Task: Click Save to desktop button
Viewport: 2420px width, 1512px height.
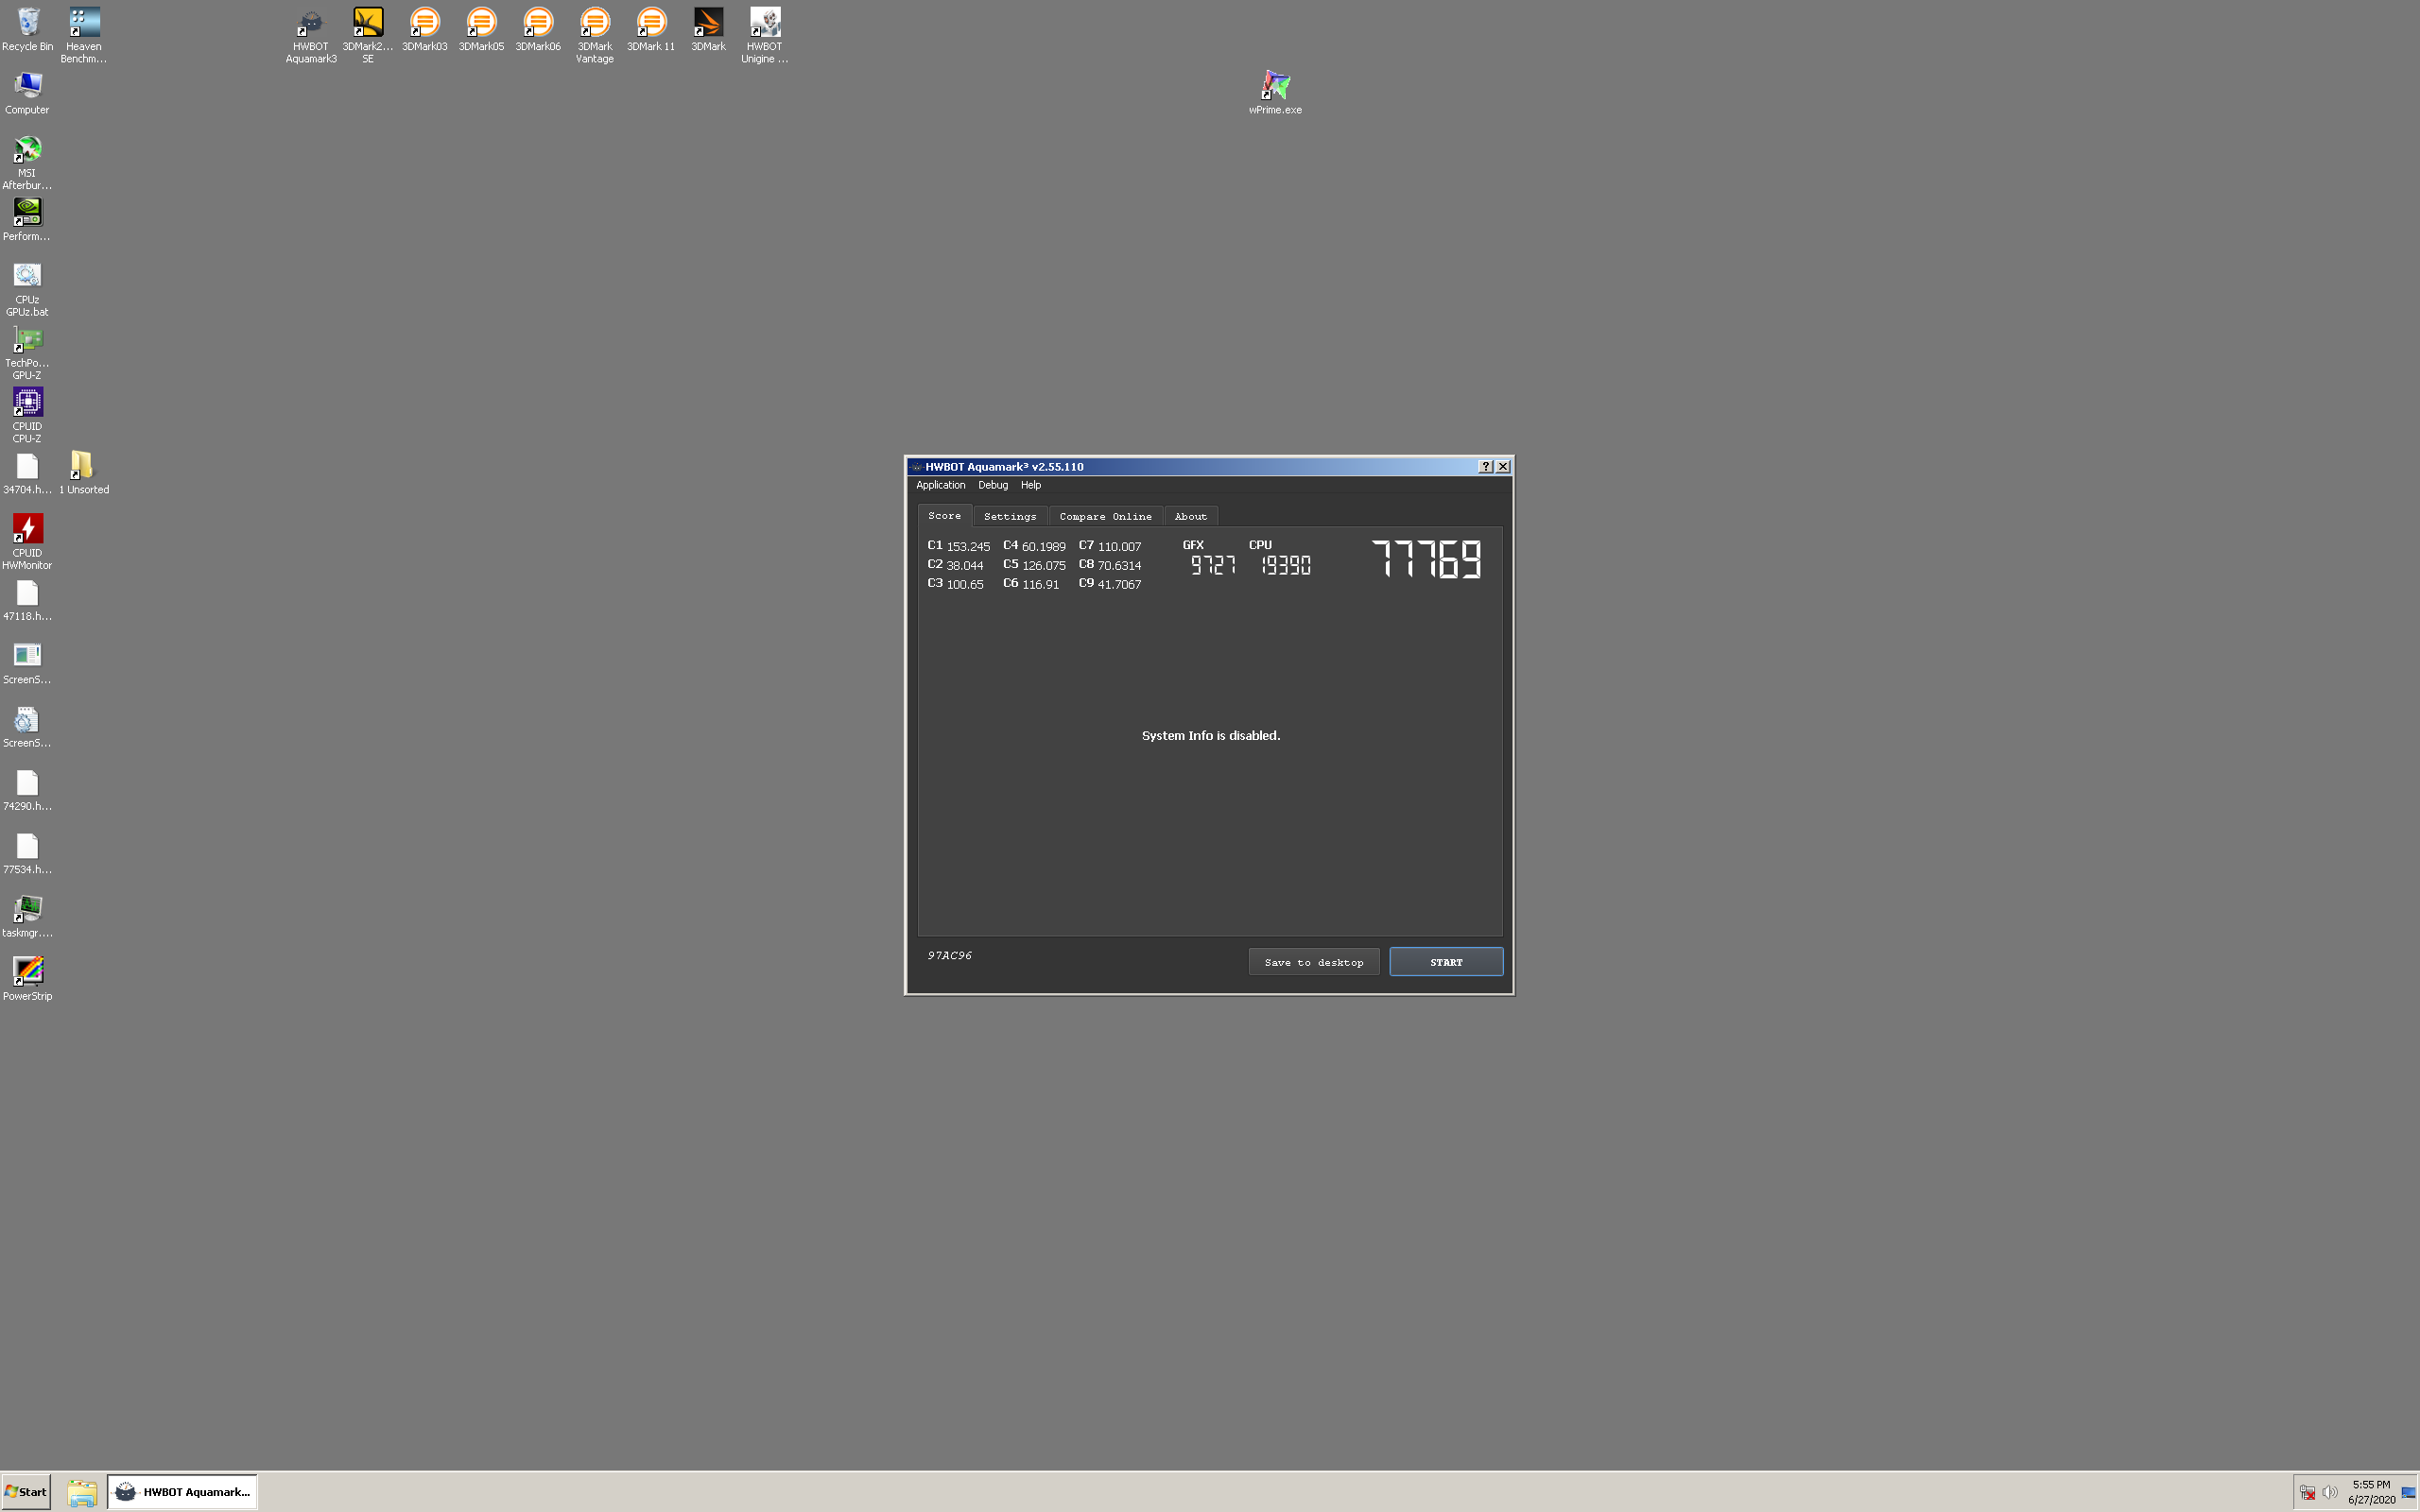Action: pyautogui.click(x=1314, y=962)
